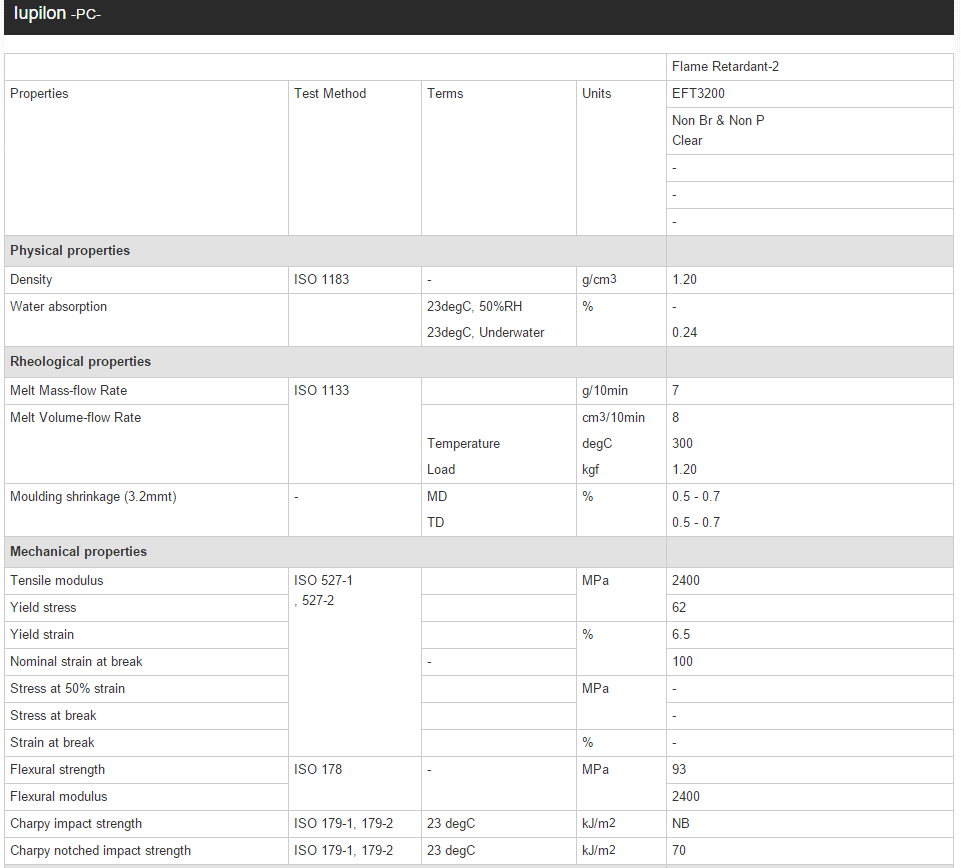The width and height of the screenshot is (961, 868).
Task: Click the Units column header
Action: [596, 94]
